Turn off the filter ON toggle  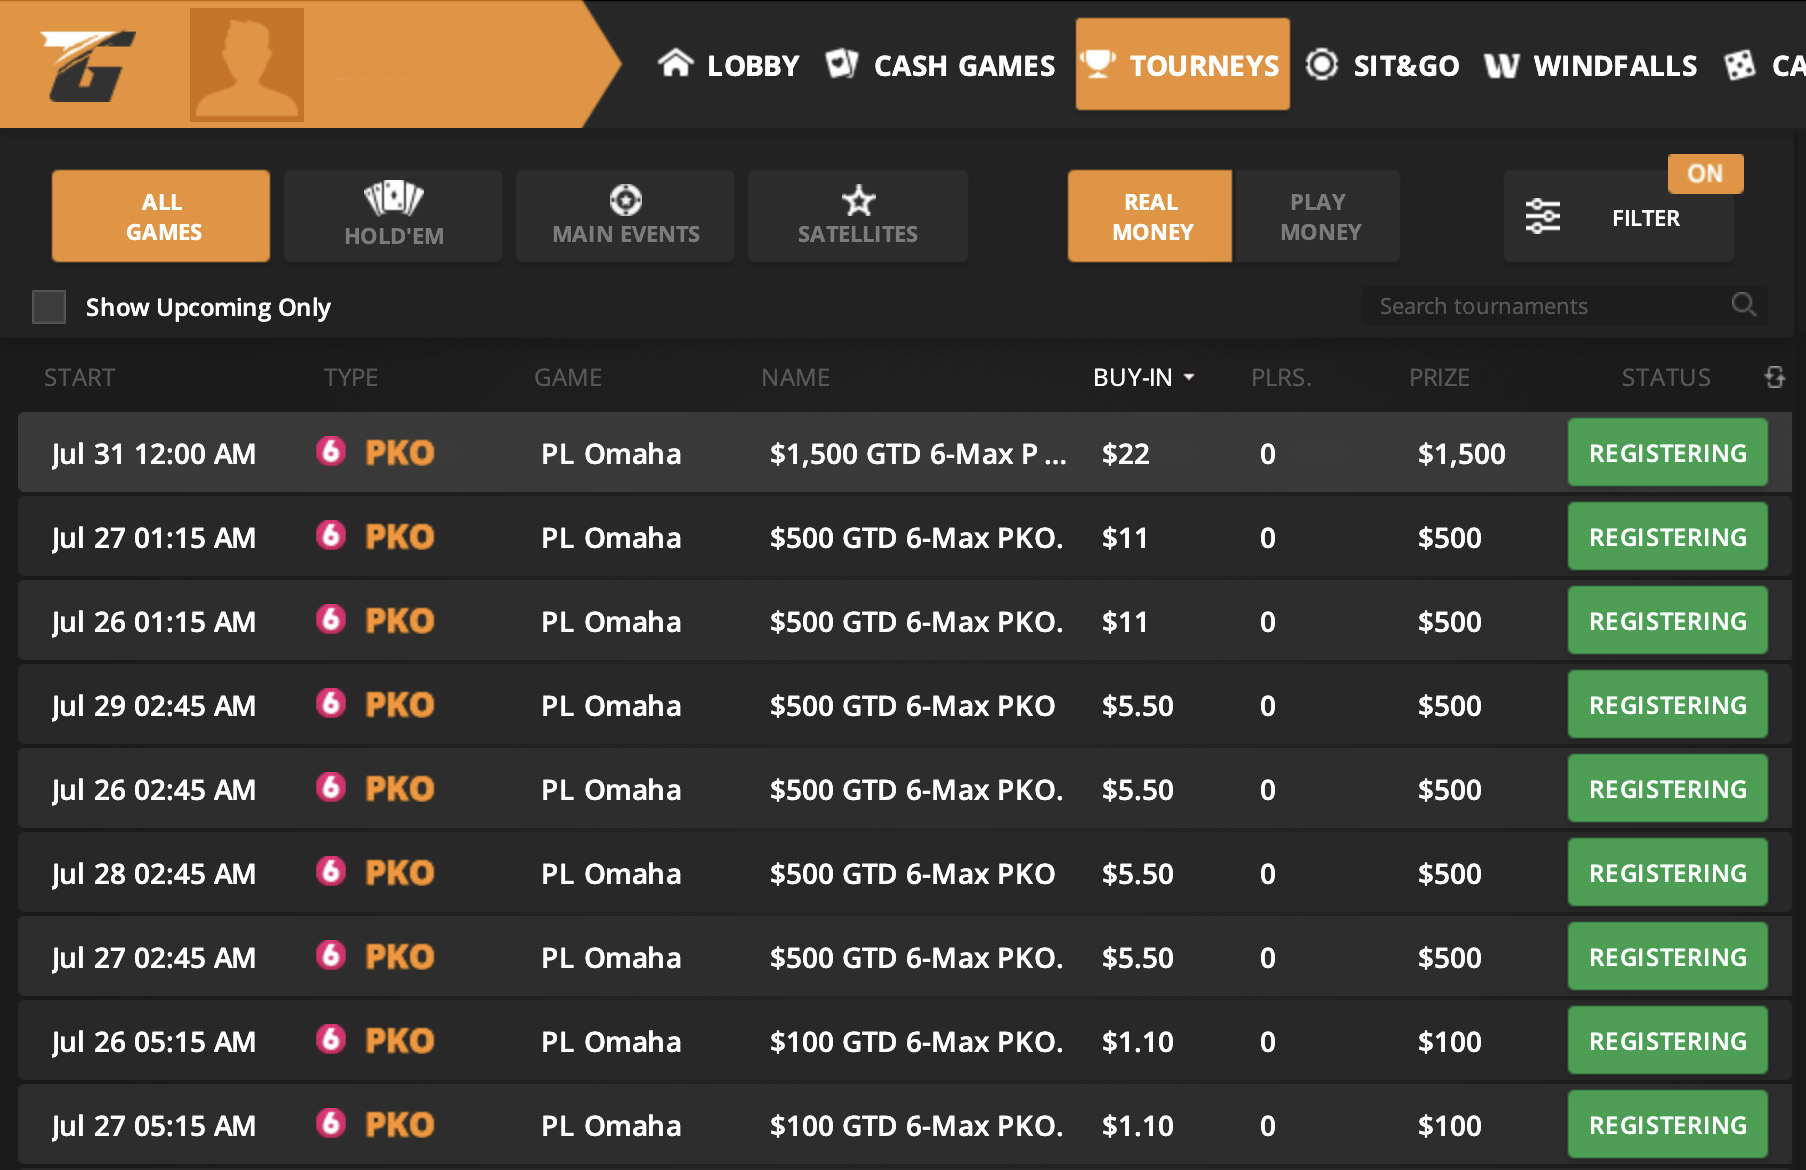(1705, 174)
